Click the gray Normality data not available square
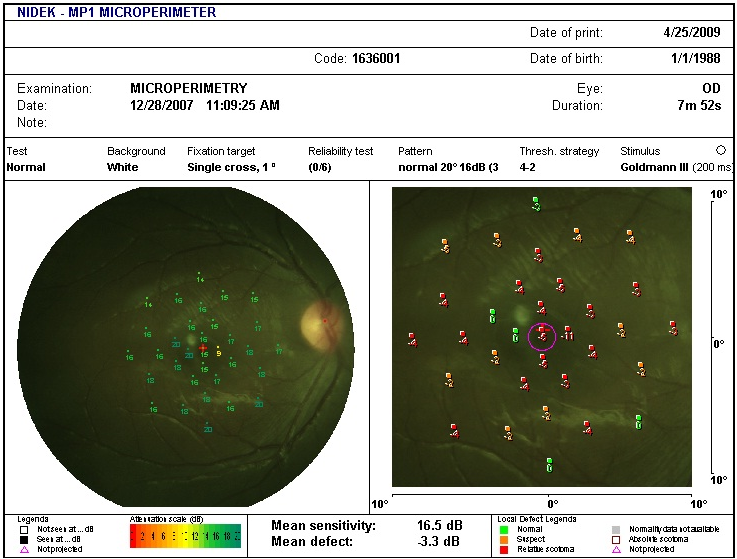 click(617, 529)
